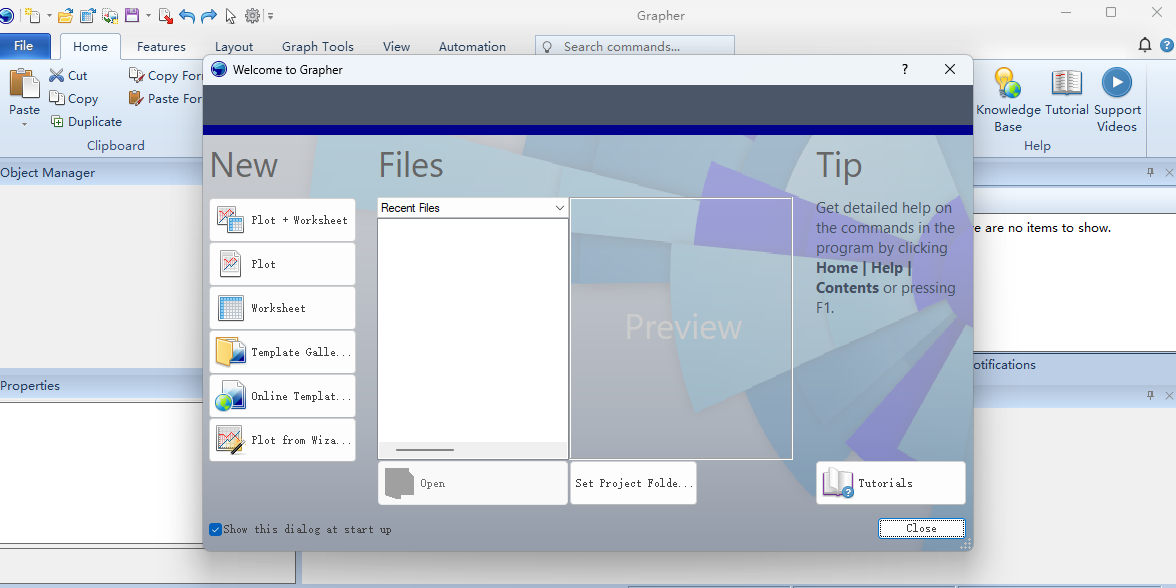Image resolution: width=1176 pixels, height=588 pixels.
Task: Click the Open file folder icon
Action: 65,15
